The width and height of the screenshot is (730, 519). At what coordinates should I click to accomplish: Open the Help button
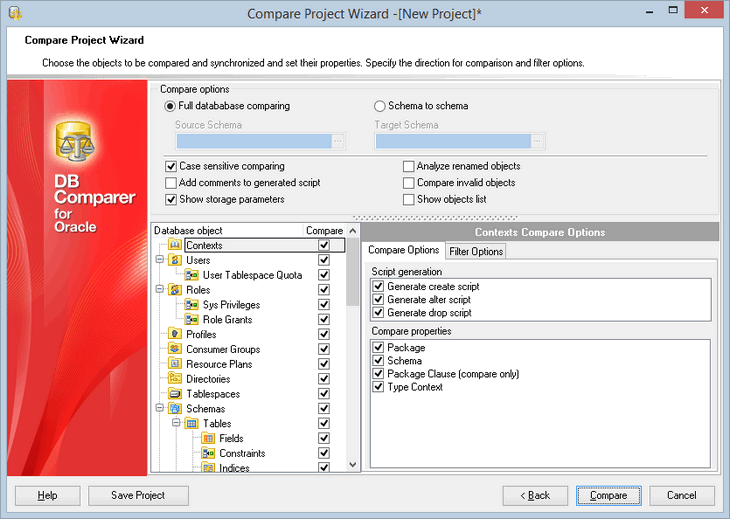tap(47, 495)
